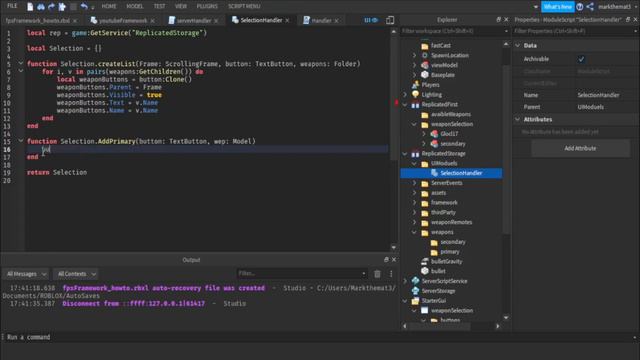Click the bullet part icon in Explorer
This screenshot has height=360, width=640.
[x=425, y=271]
